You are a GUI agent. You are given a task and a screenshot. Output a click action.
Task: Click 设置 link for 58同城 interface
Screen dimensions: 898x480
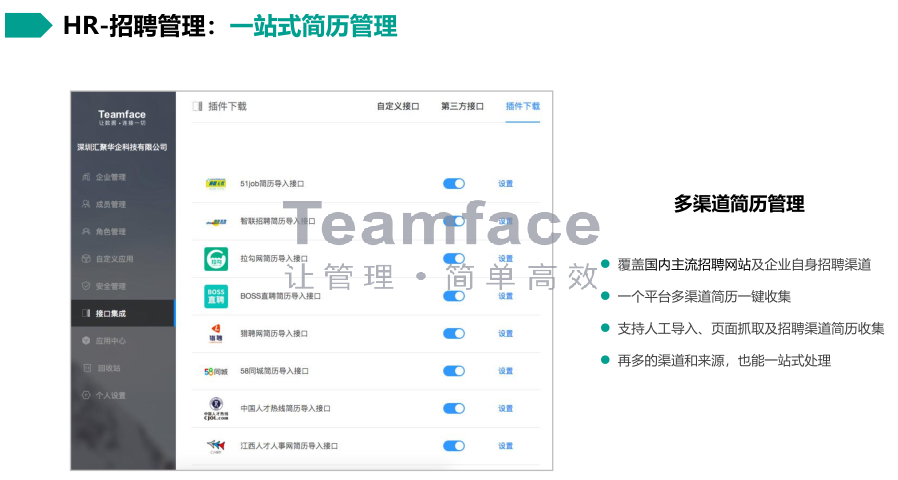(505, 371)
